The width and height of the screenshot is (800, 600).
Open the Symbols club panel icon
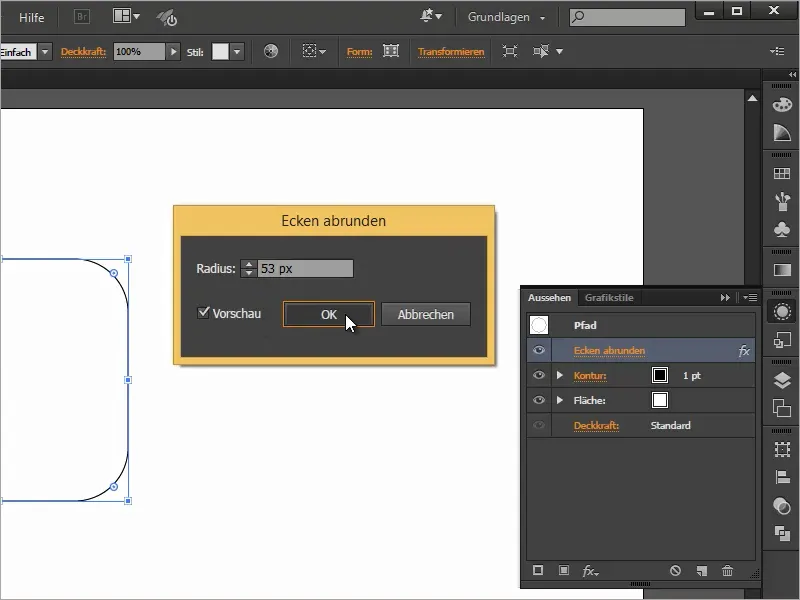coord(782,229)
